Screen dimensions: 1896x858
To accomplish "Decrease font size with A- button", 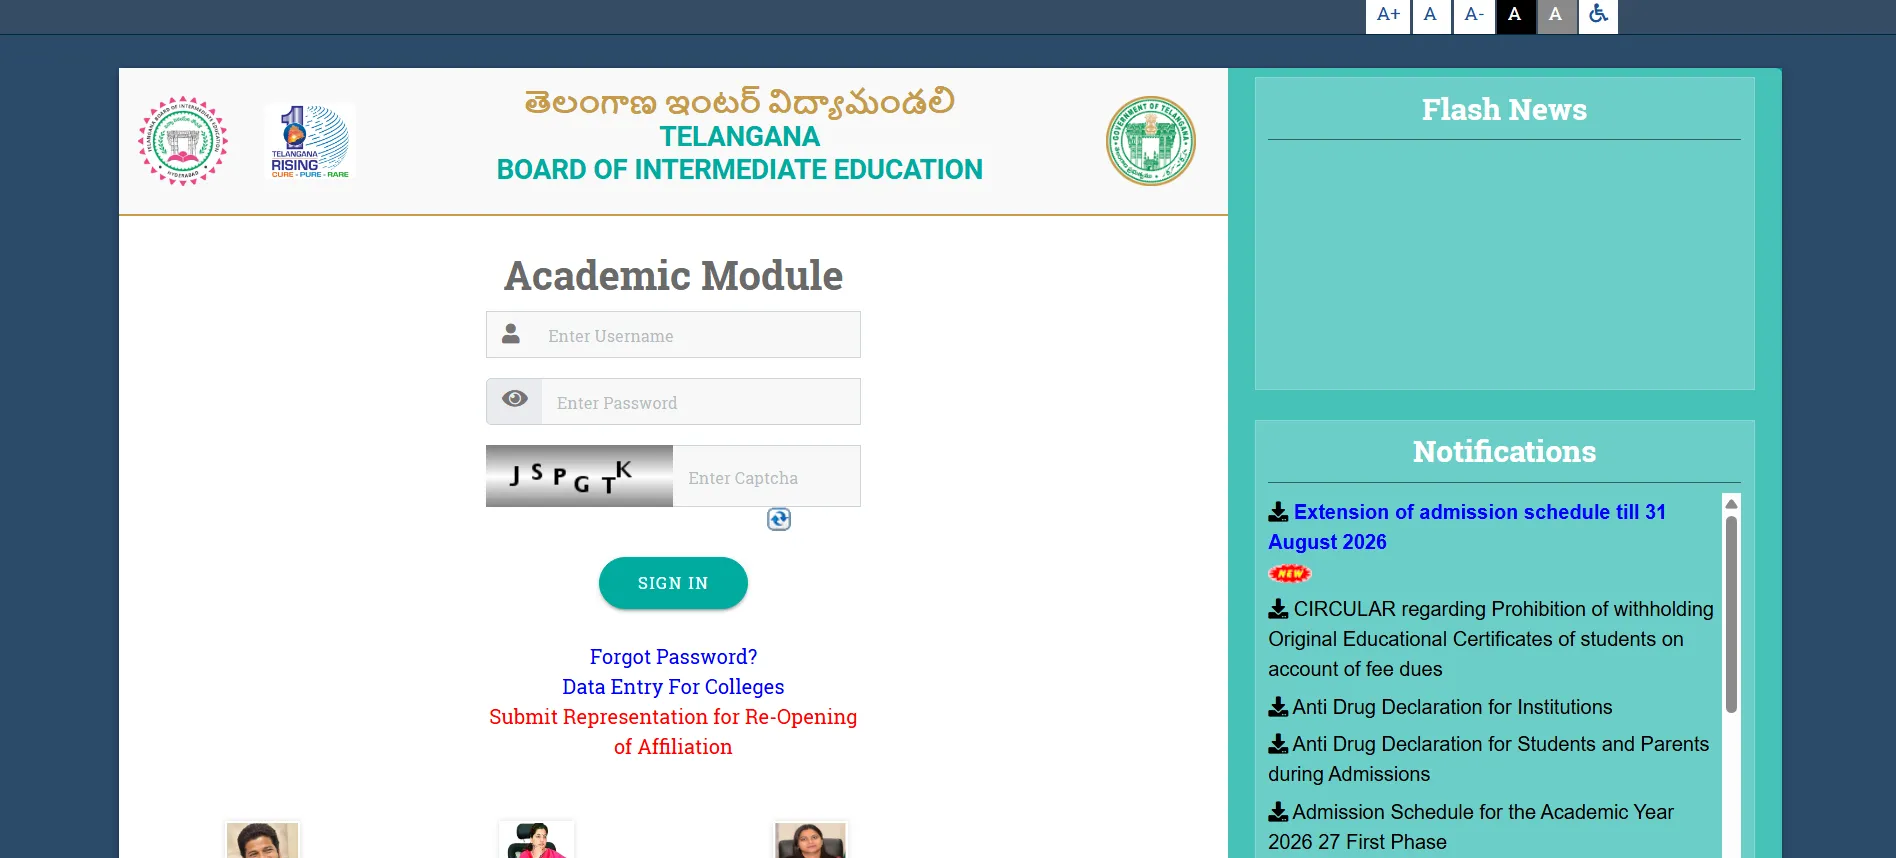I will click(1473, 15).
